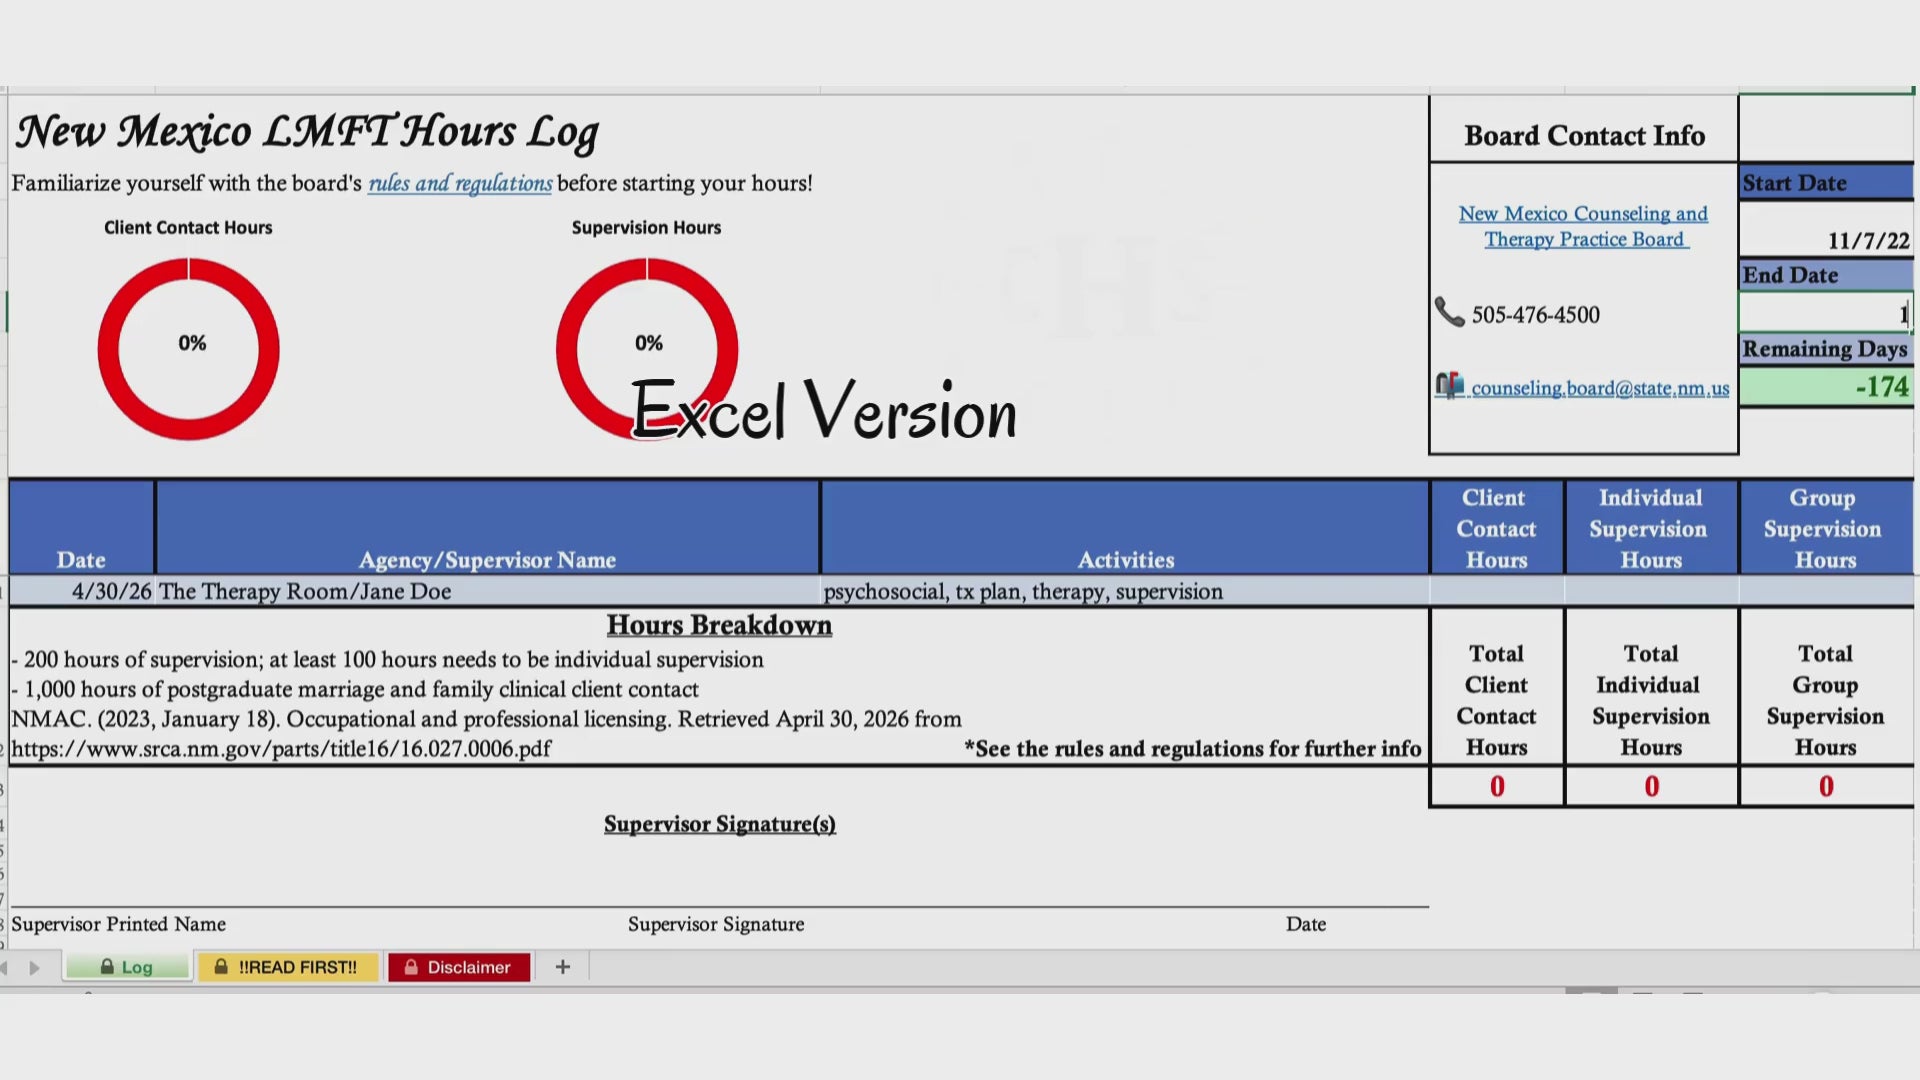The image size is (1920, 1080).
Task: Select the Remaining Days label cell
Action: [1826, 349]
